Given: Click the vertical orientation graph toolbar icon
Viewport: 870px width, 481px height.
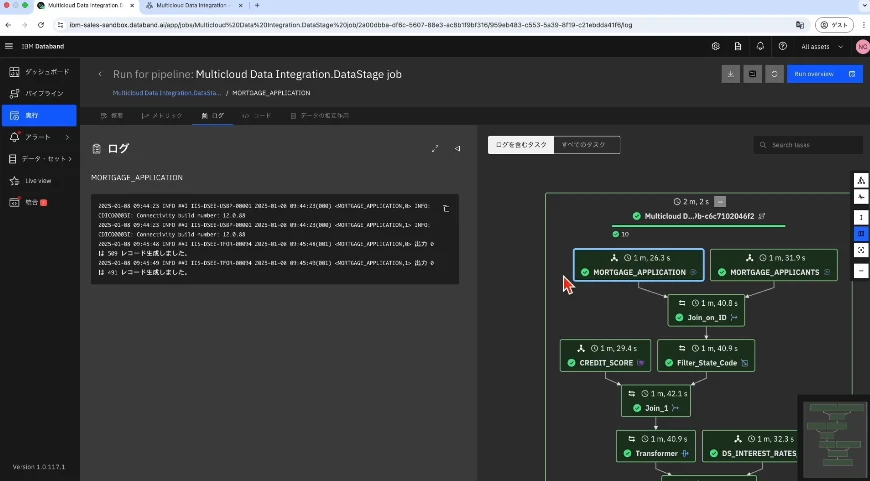Looking at the screenshot, I should [861, 217].
